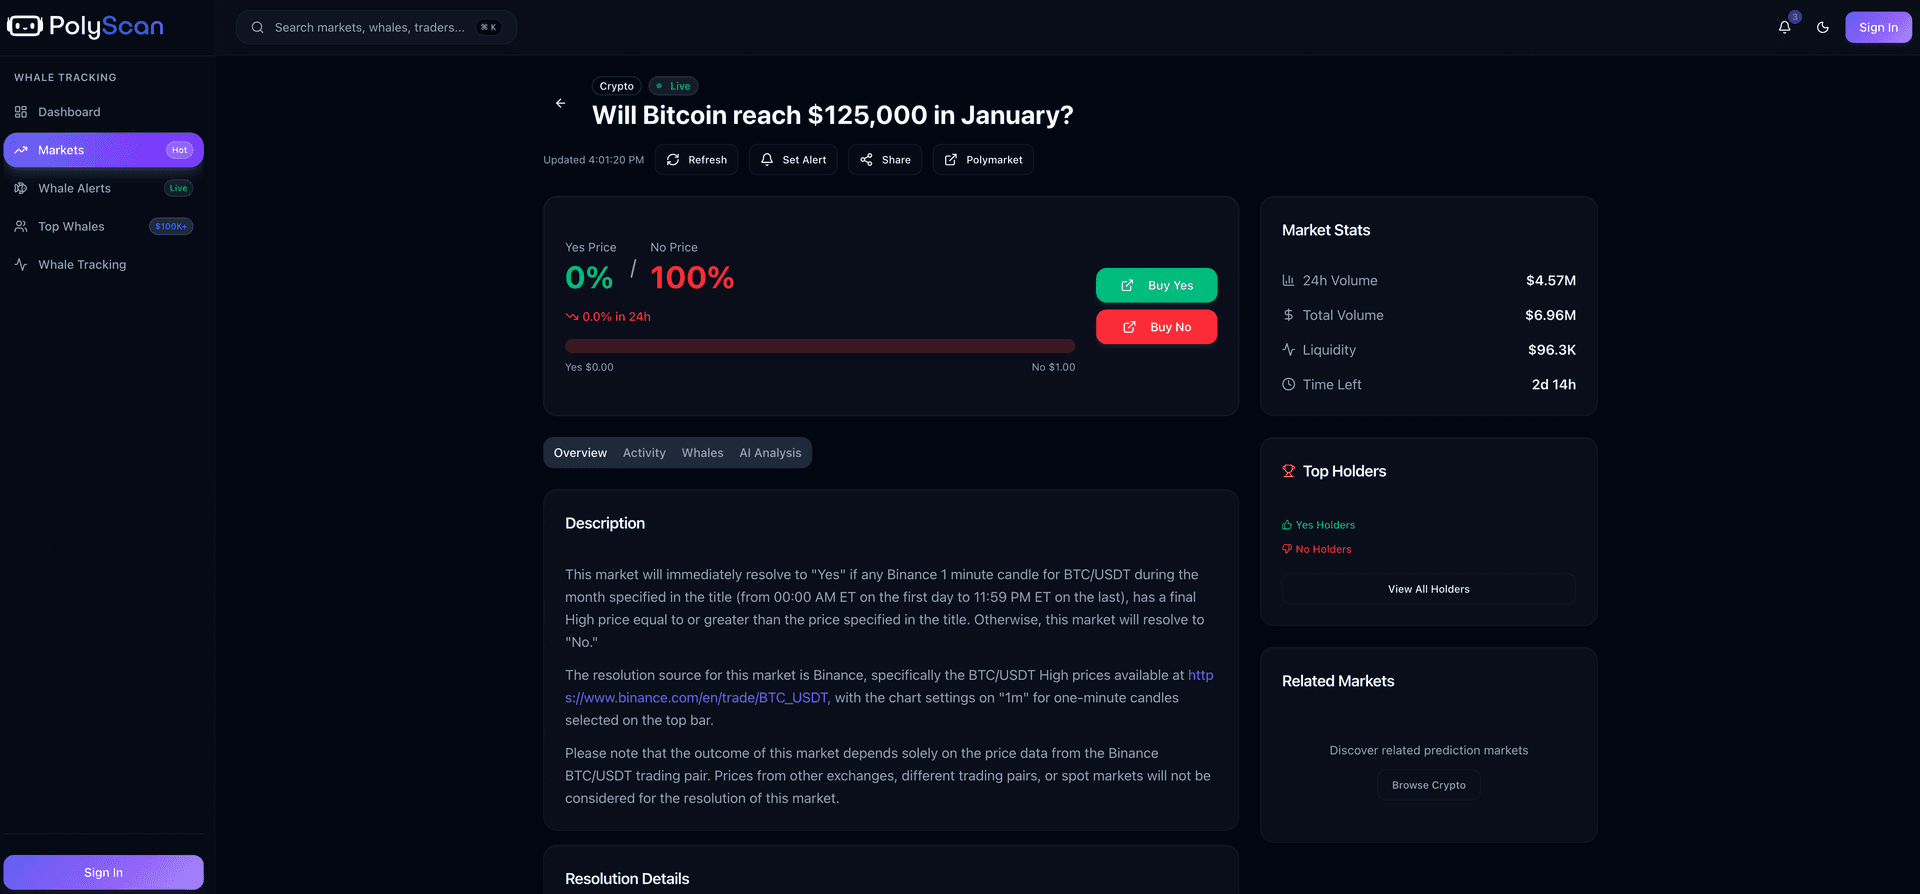Switch to the Activity tab
The image size is (1920, 894).
(x=644, y=453)
